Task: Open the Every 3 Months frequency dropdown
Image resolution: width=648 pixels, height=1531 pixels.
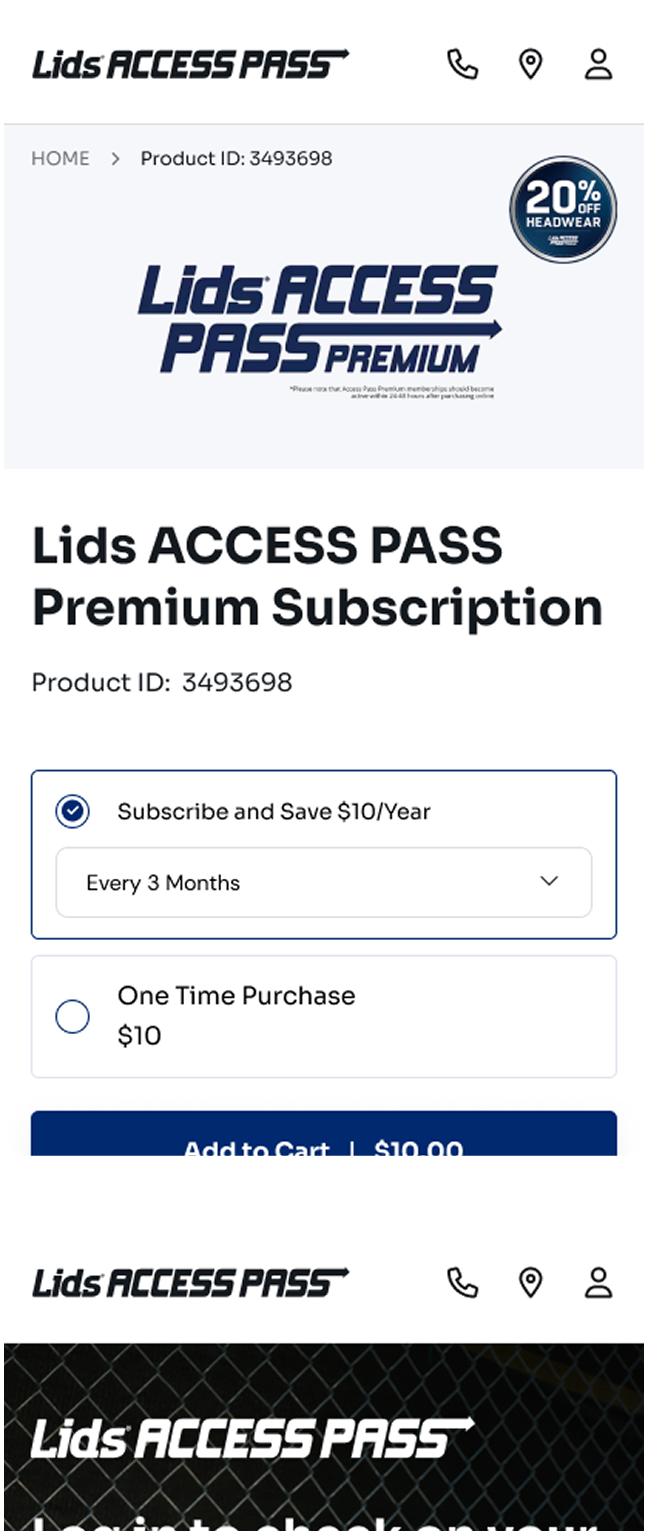Action: click(x=323, y=882)
